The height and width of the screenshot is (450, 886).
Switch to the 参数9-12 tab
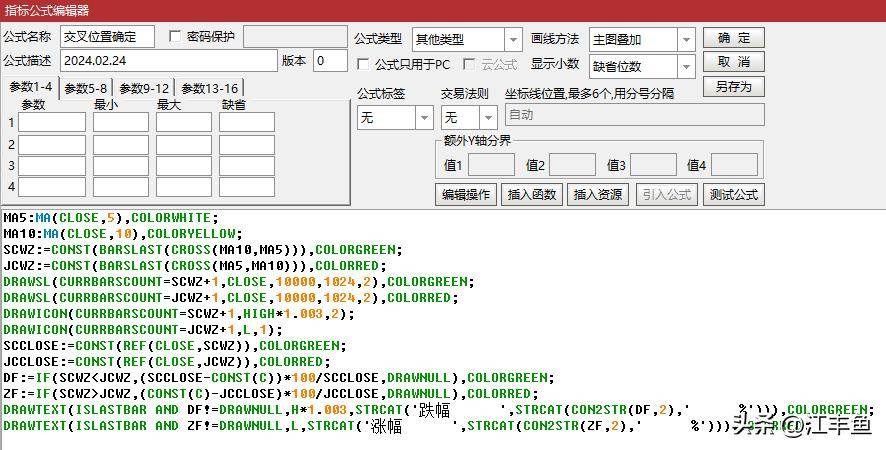pos(144,89)
